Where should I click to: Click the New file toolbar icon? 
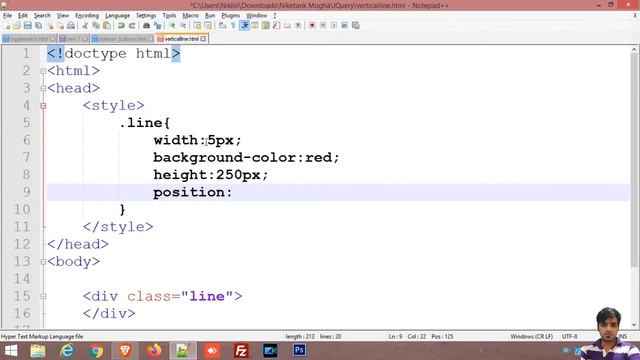point(7,26)
